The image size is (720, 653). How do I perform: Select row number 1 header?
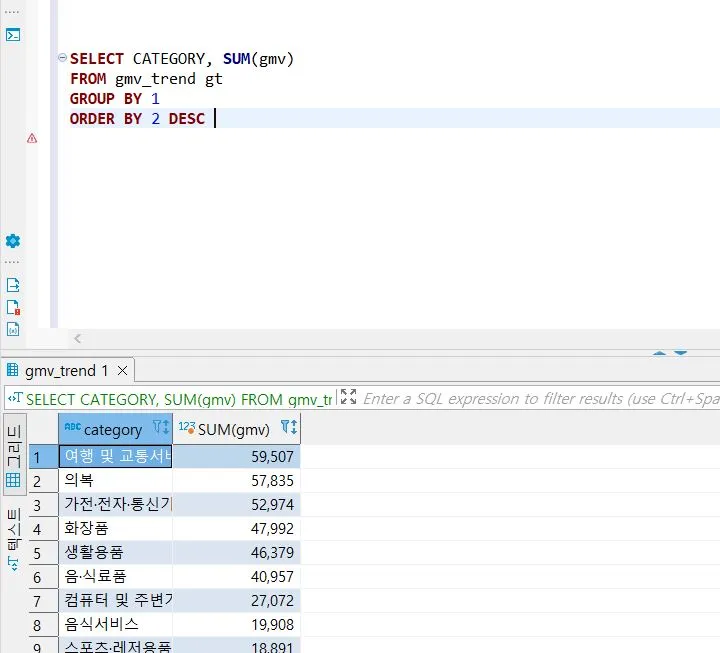click(44, 457)
